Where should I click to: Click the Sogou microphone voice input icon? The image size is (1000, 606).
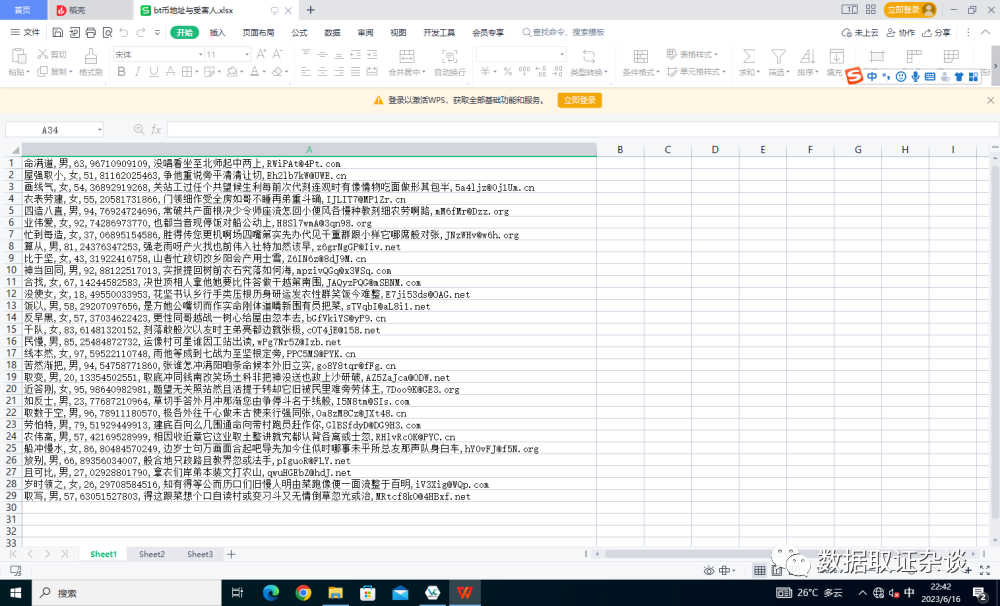[x=915, y=77]
